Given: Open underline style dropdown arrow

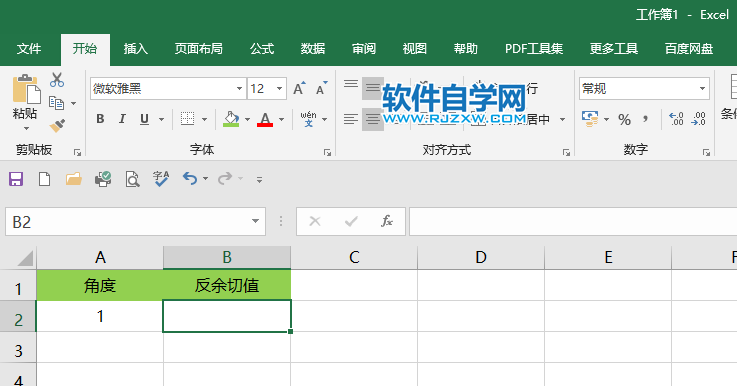Looking at the screenshot, I should (161, 119).
